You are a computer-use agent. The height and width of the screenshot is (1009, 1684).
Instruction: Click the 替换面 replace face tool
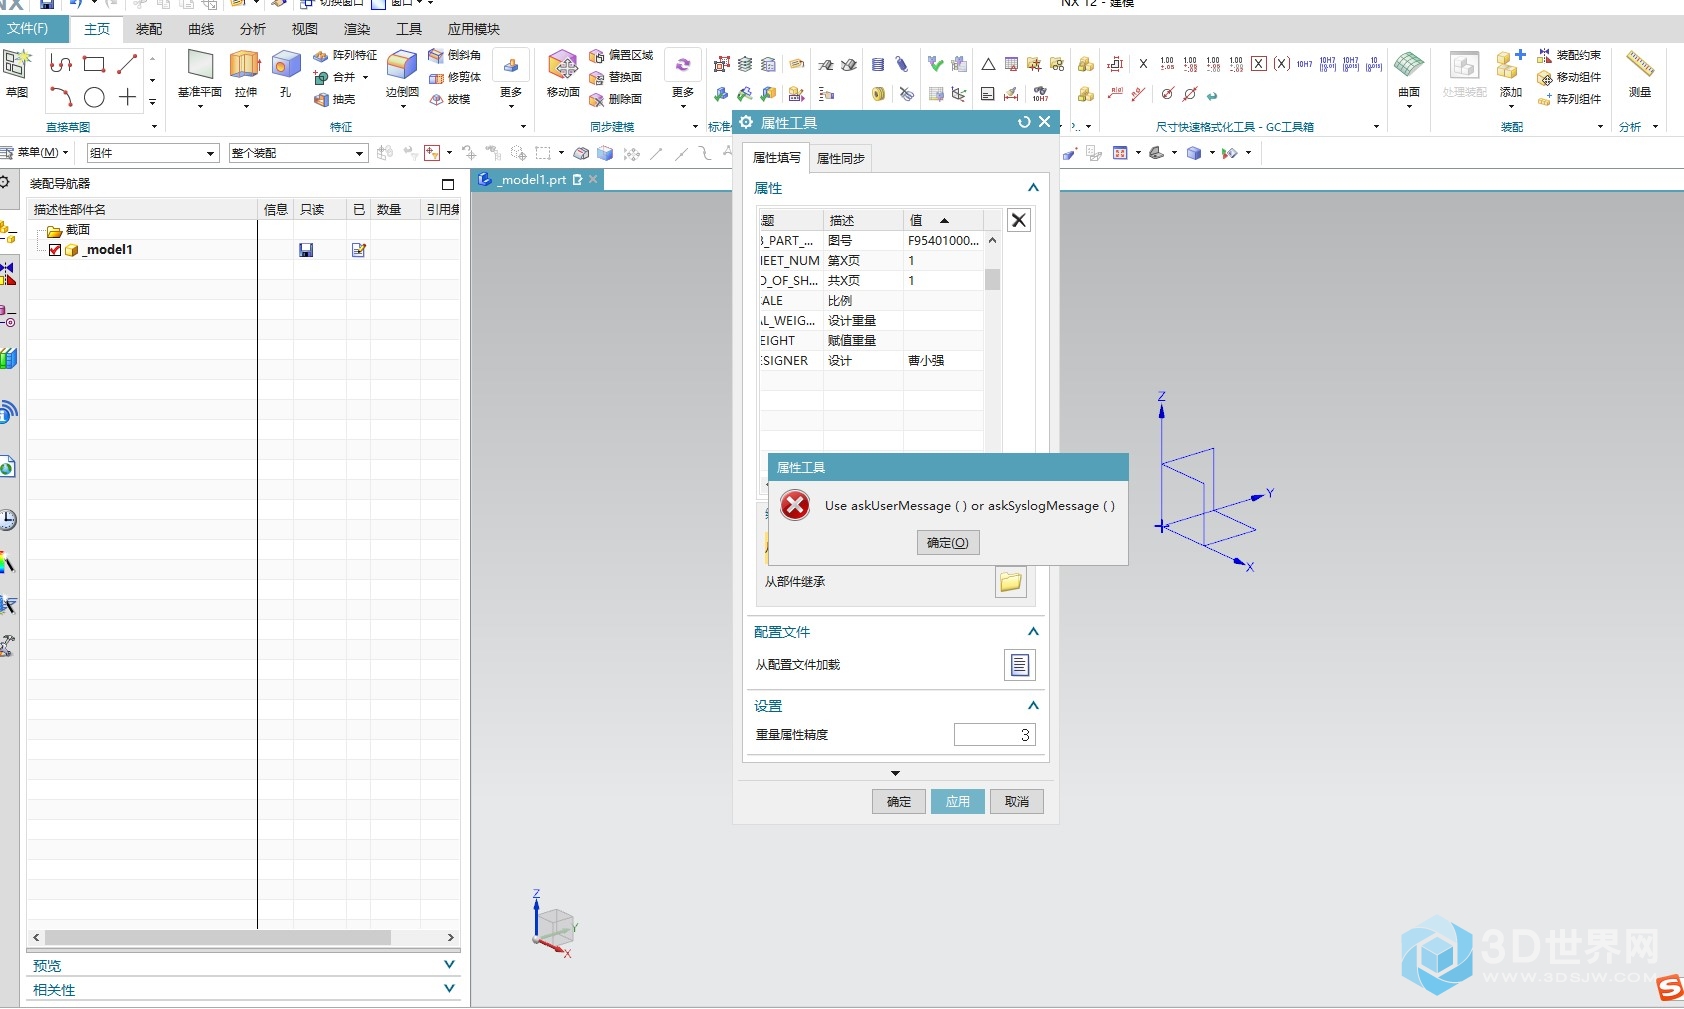tap(616, 78)
